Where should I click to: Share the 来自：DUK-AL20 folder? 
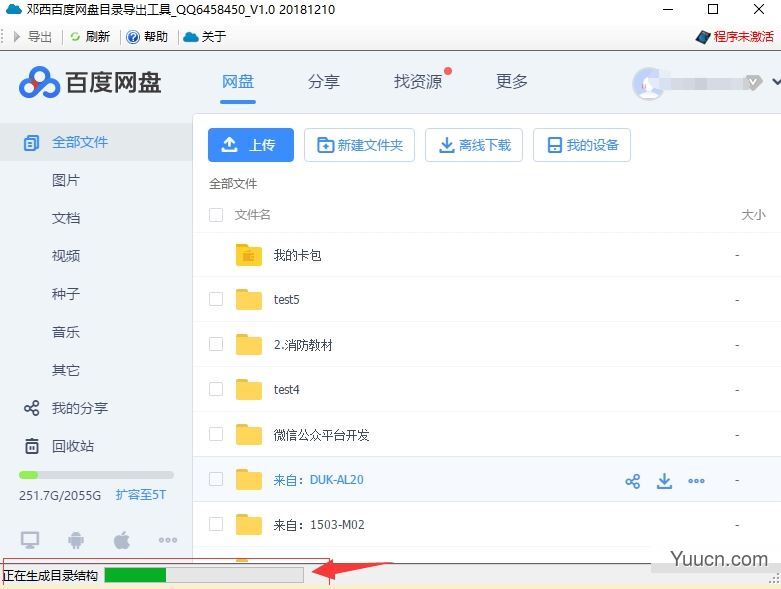[633, 481]
